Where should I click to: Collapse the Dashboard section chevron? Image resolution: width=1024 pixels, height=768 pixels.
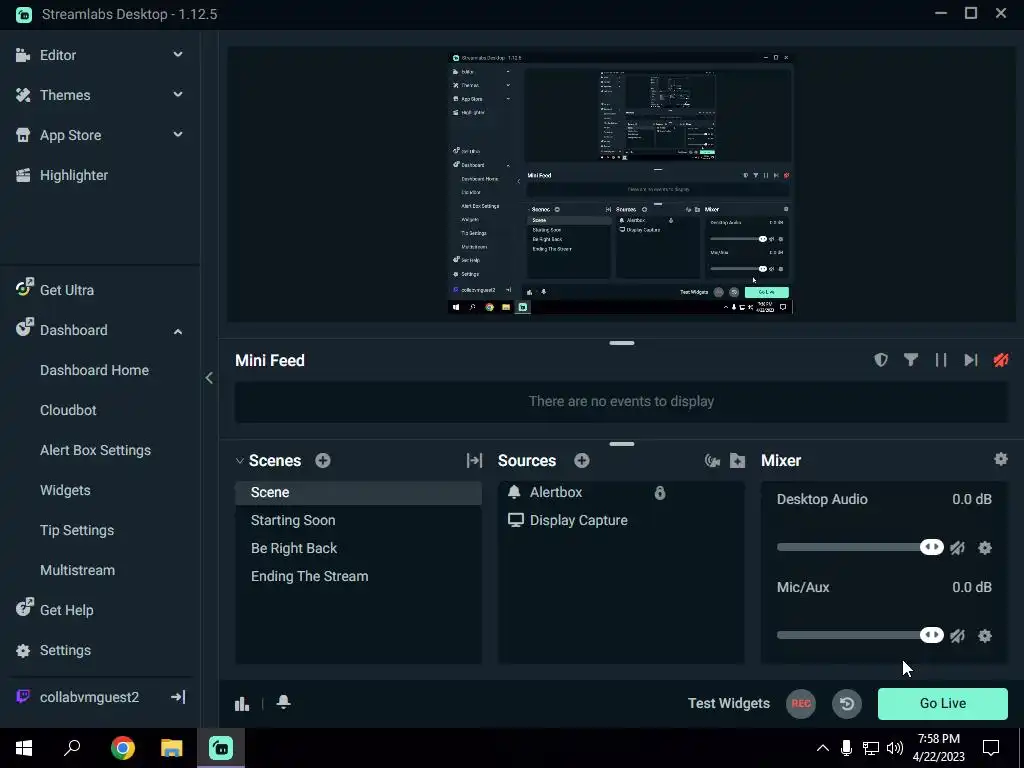tap(178, 330)
